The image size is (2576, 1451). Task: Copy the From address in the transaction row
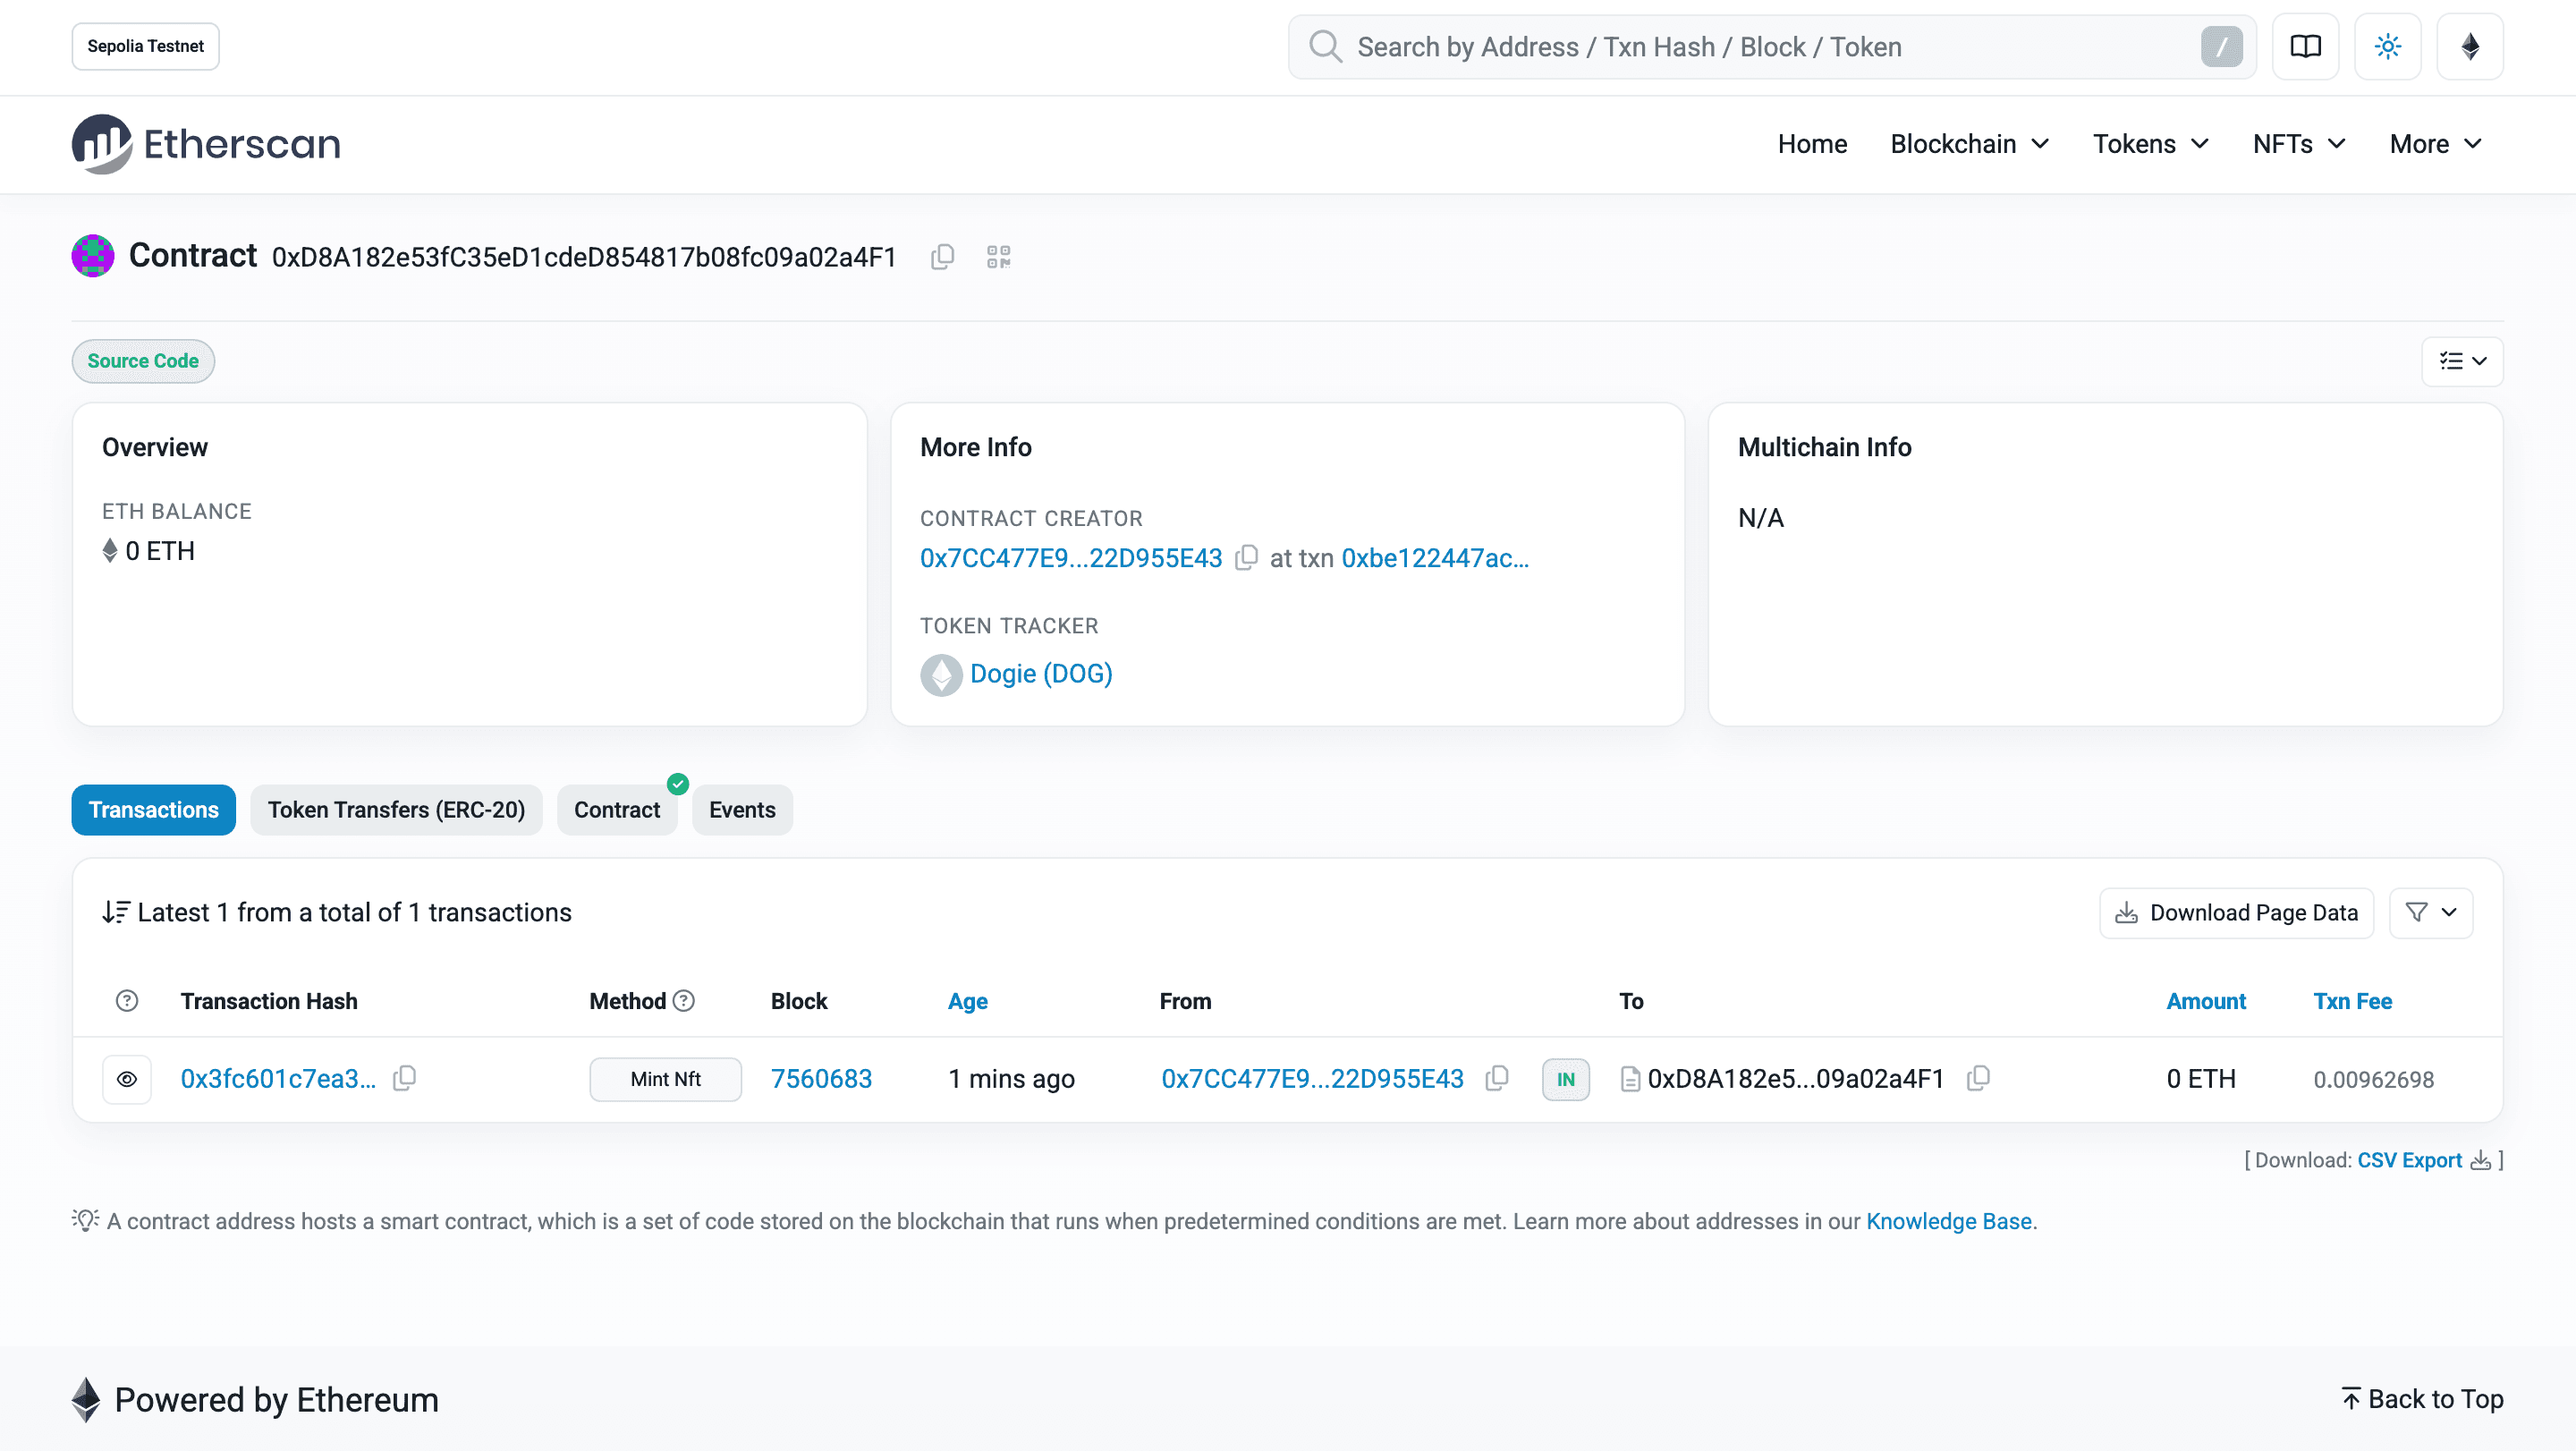click(x=1496, y=1078)
